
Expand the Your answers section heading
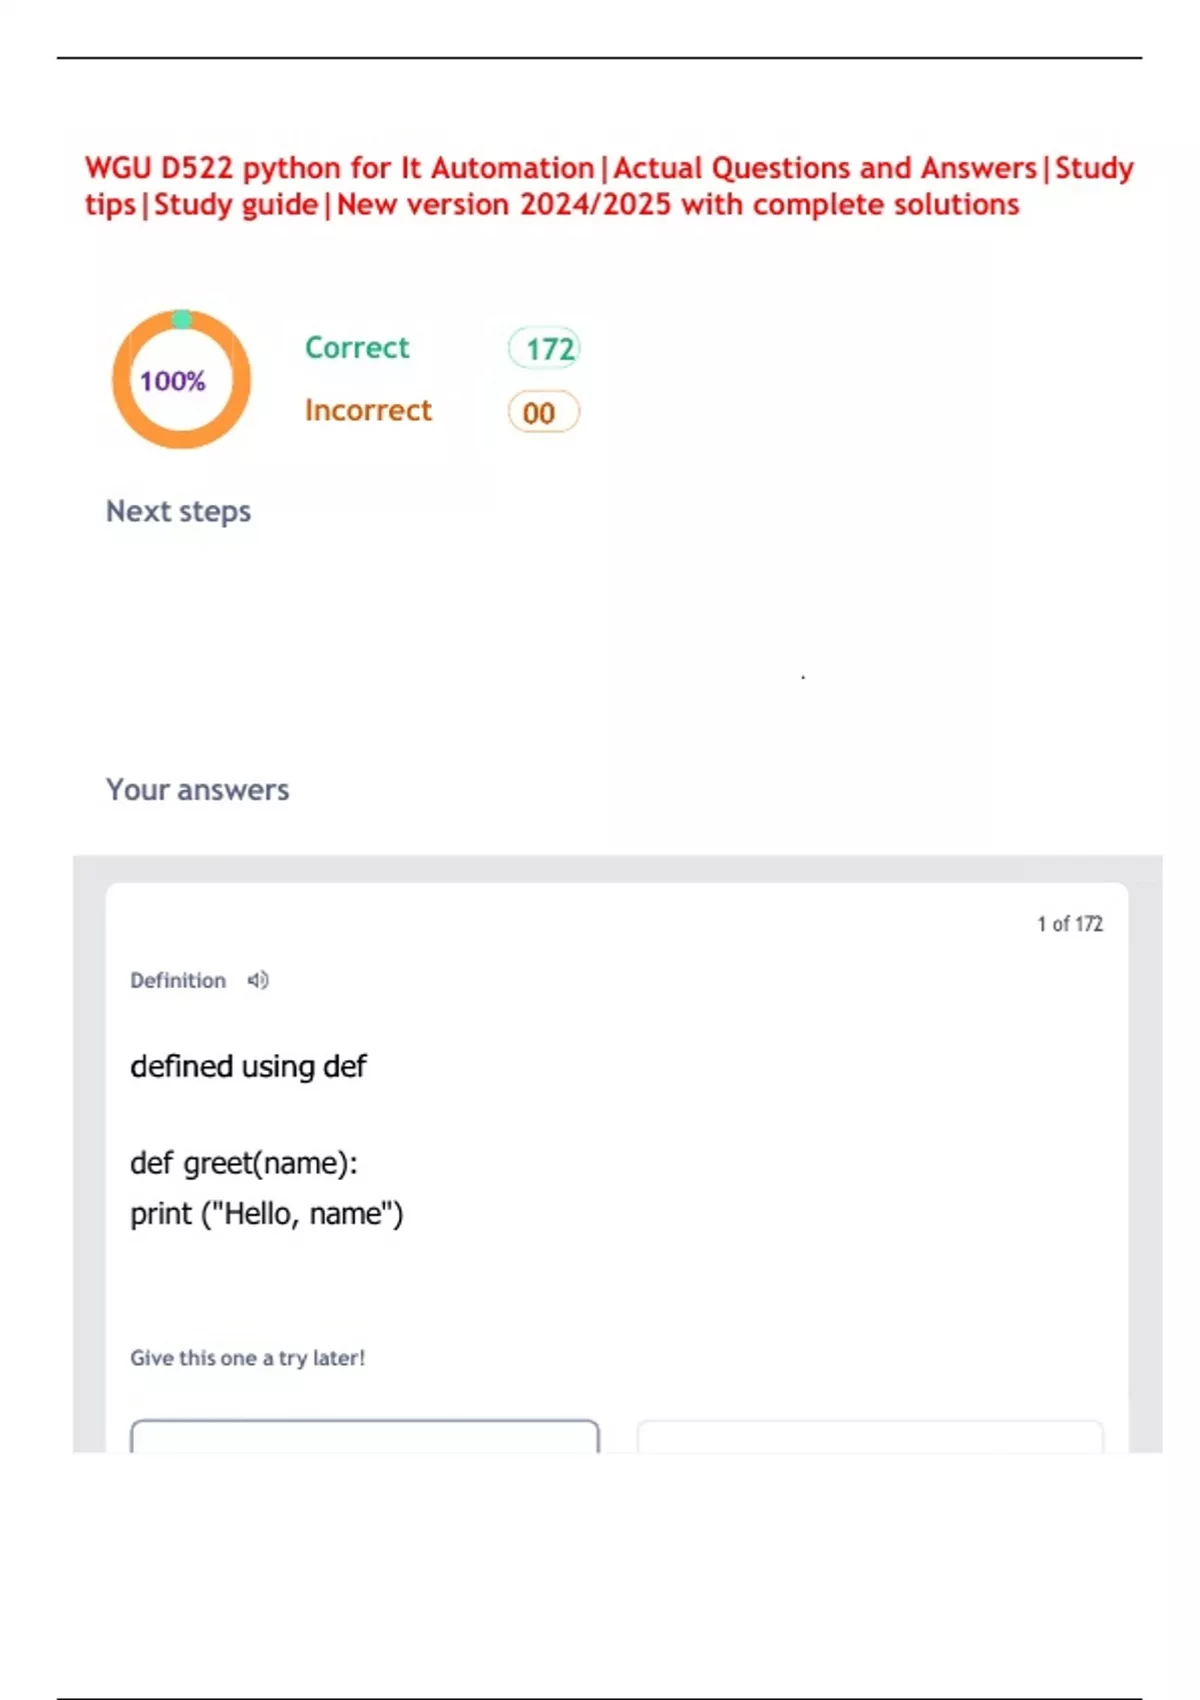pos(197,790)
